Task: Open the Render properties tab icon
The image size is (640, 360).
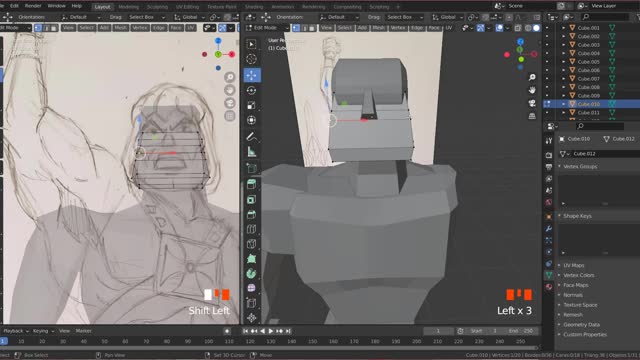Action: (x=549, y=155)
